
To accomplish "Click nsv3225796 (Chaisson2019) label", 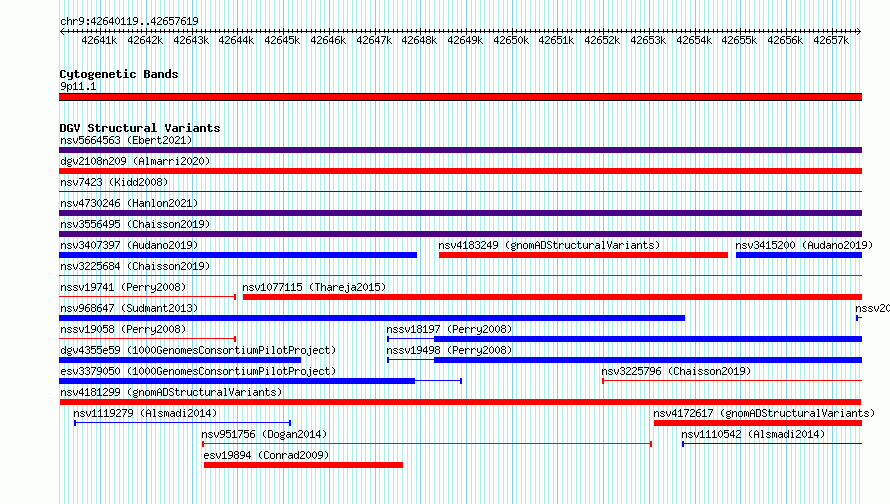I will pos(676,371).
